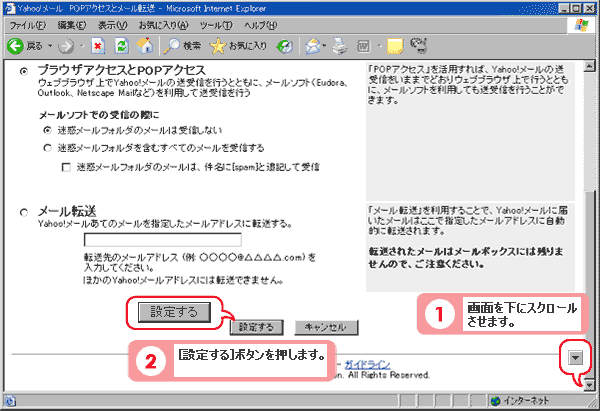Image resolution: width=600 pixels, height=411 pixels.
Task: Open the ヘルプ(H) menu
Action: pyautogui.click(x=260, y=26)
